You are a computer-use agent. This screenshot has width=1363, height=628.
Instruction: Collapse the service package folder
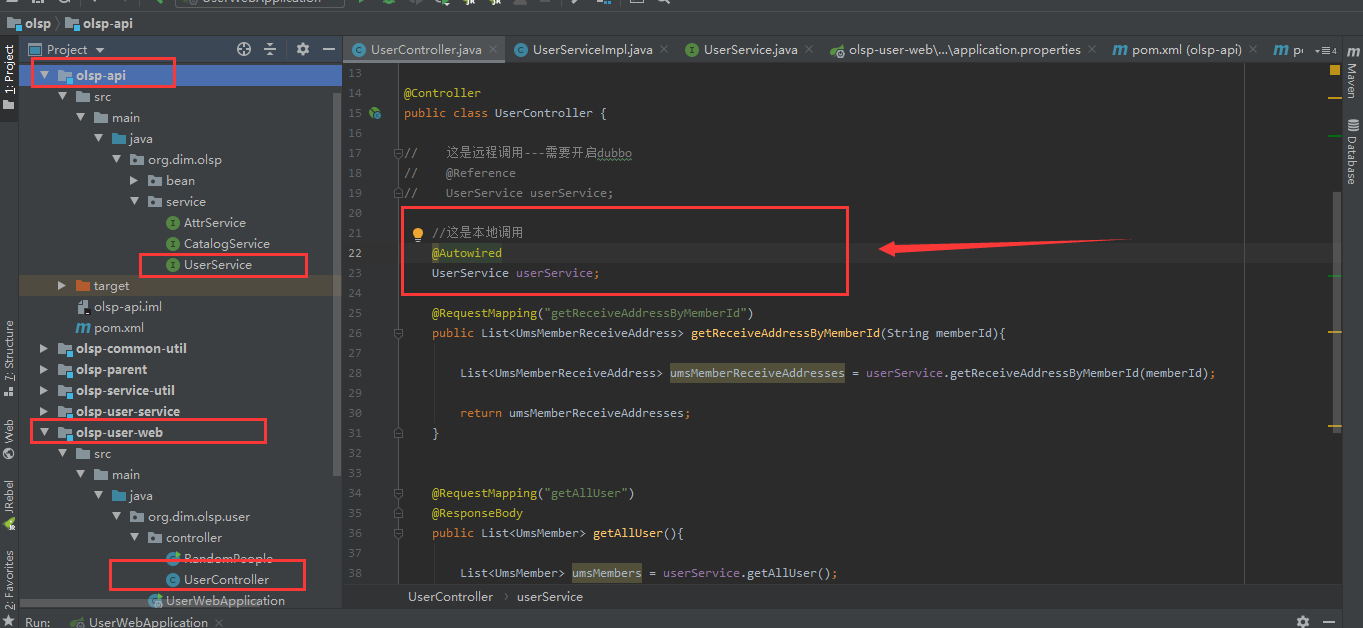[x=135, y=202]
